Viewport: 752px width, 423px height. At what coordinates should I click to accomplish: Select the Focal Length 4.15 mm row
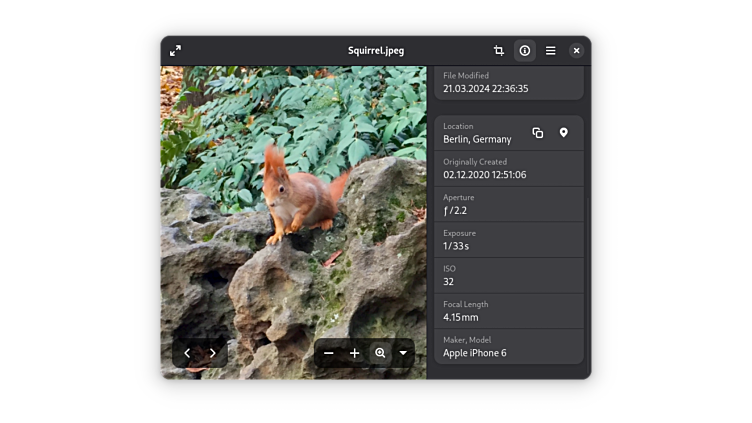pos(509,311)
